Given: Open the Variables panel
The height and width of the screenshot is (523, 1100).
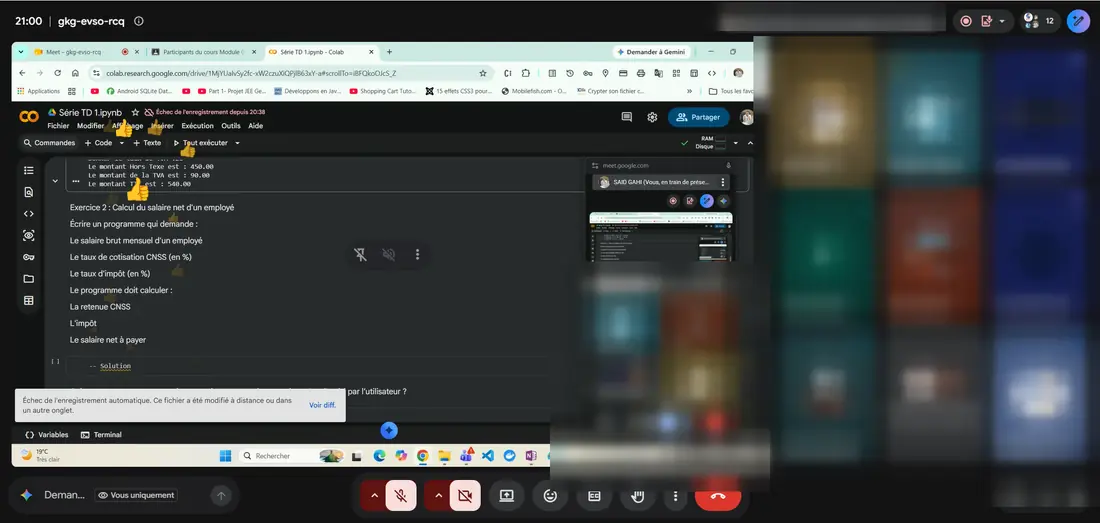Looking at the screenshot, I should click(x=46, y=435).
